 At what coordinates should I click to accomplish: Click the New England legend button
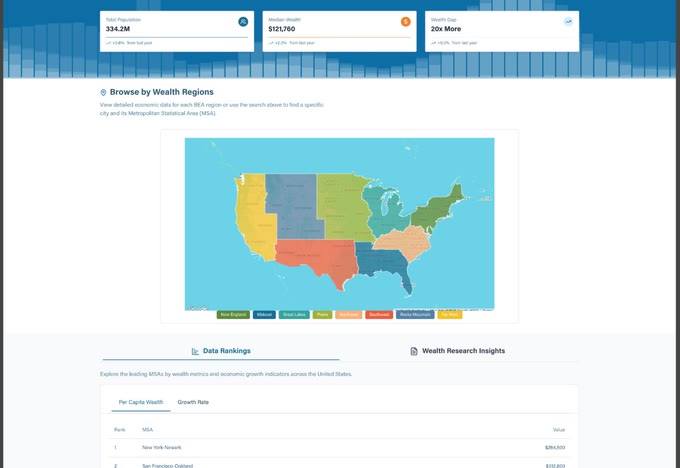click(x=233, y=314)
